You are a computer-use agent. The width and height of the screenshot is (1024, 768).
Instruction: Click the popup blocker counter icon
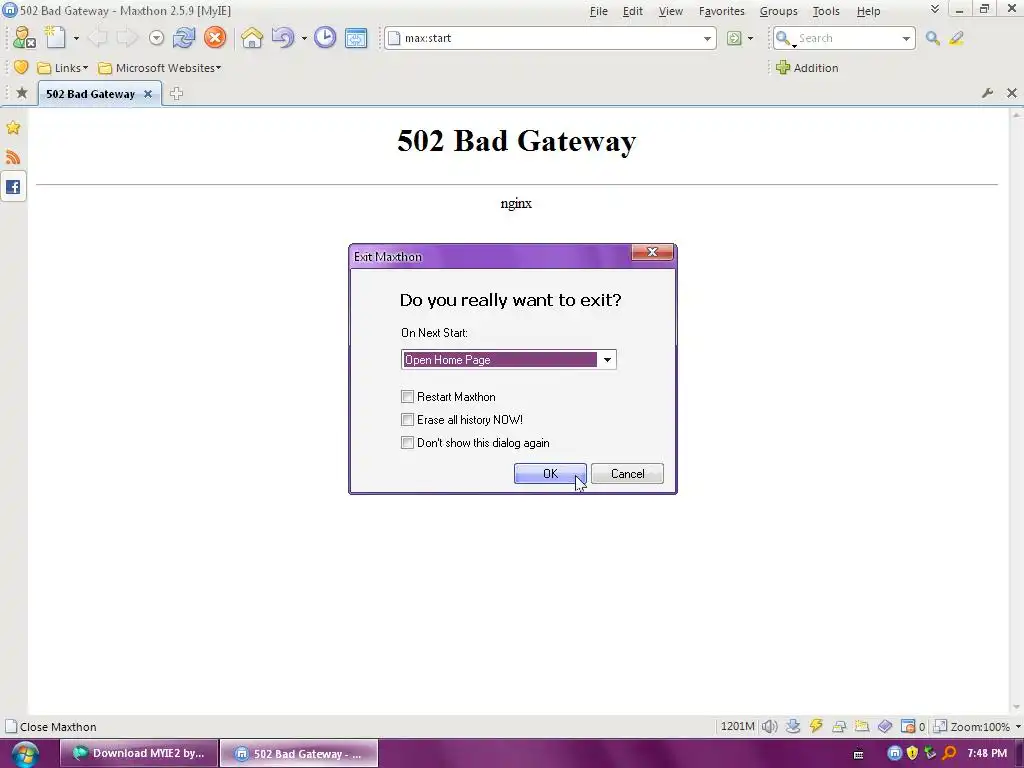(908, 726)
